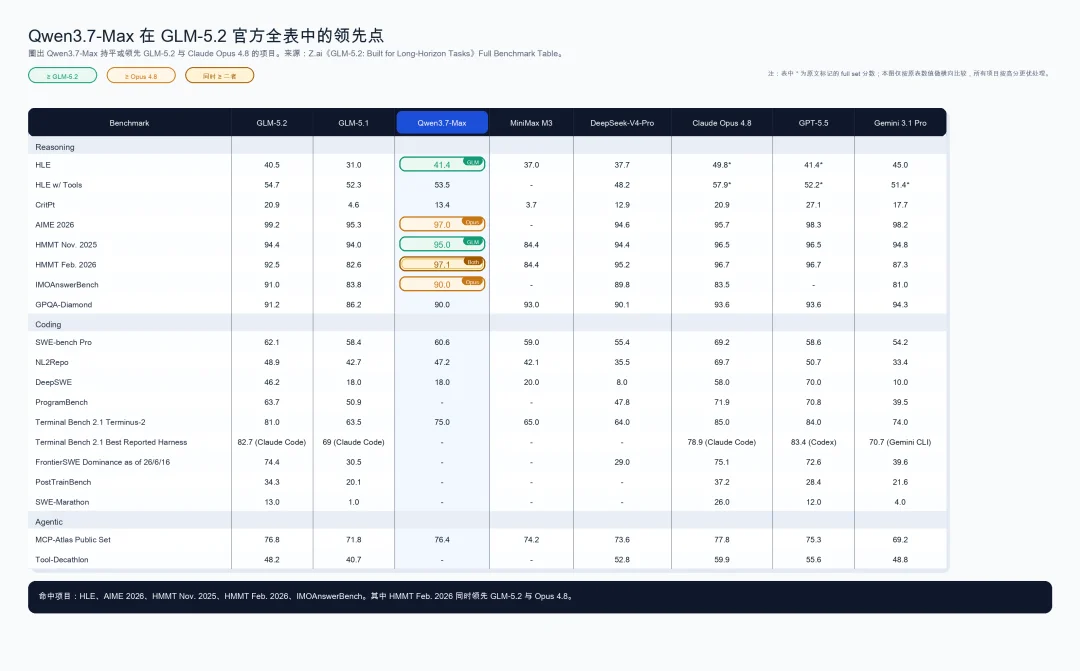
Task: Click the highlighted IMOAnswerBench 90.0 cell
Action: tap(442, 285)
